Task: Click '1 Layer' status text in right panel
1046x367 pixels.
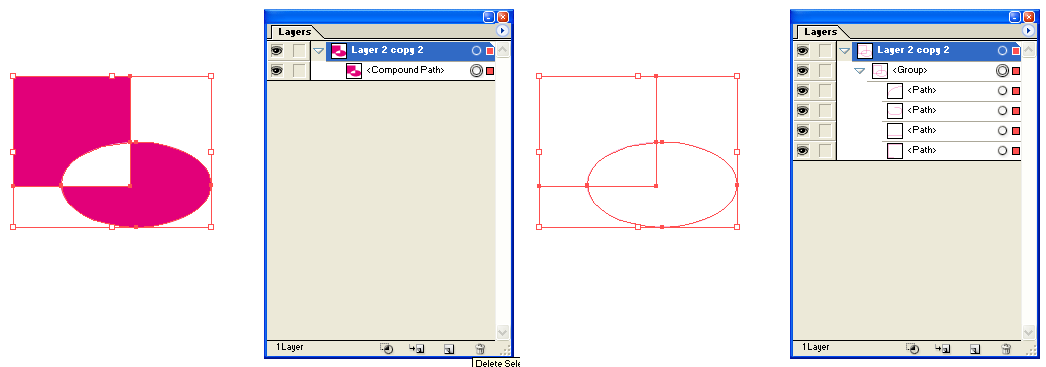Action: click(x=815, y=348)
